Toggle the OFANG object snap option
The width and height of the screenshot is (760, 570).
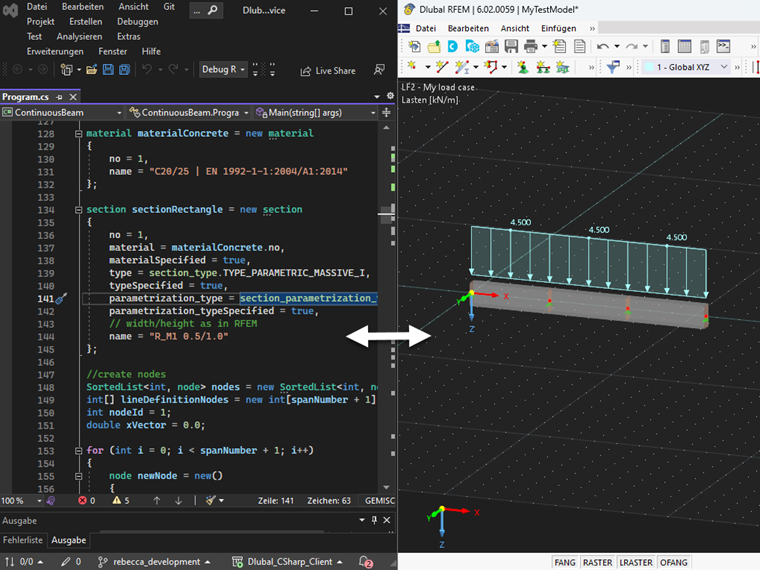point(673,563)
